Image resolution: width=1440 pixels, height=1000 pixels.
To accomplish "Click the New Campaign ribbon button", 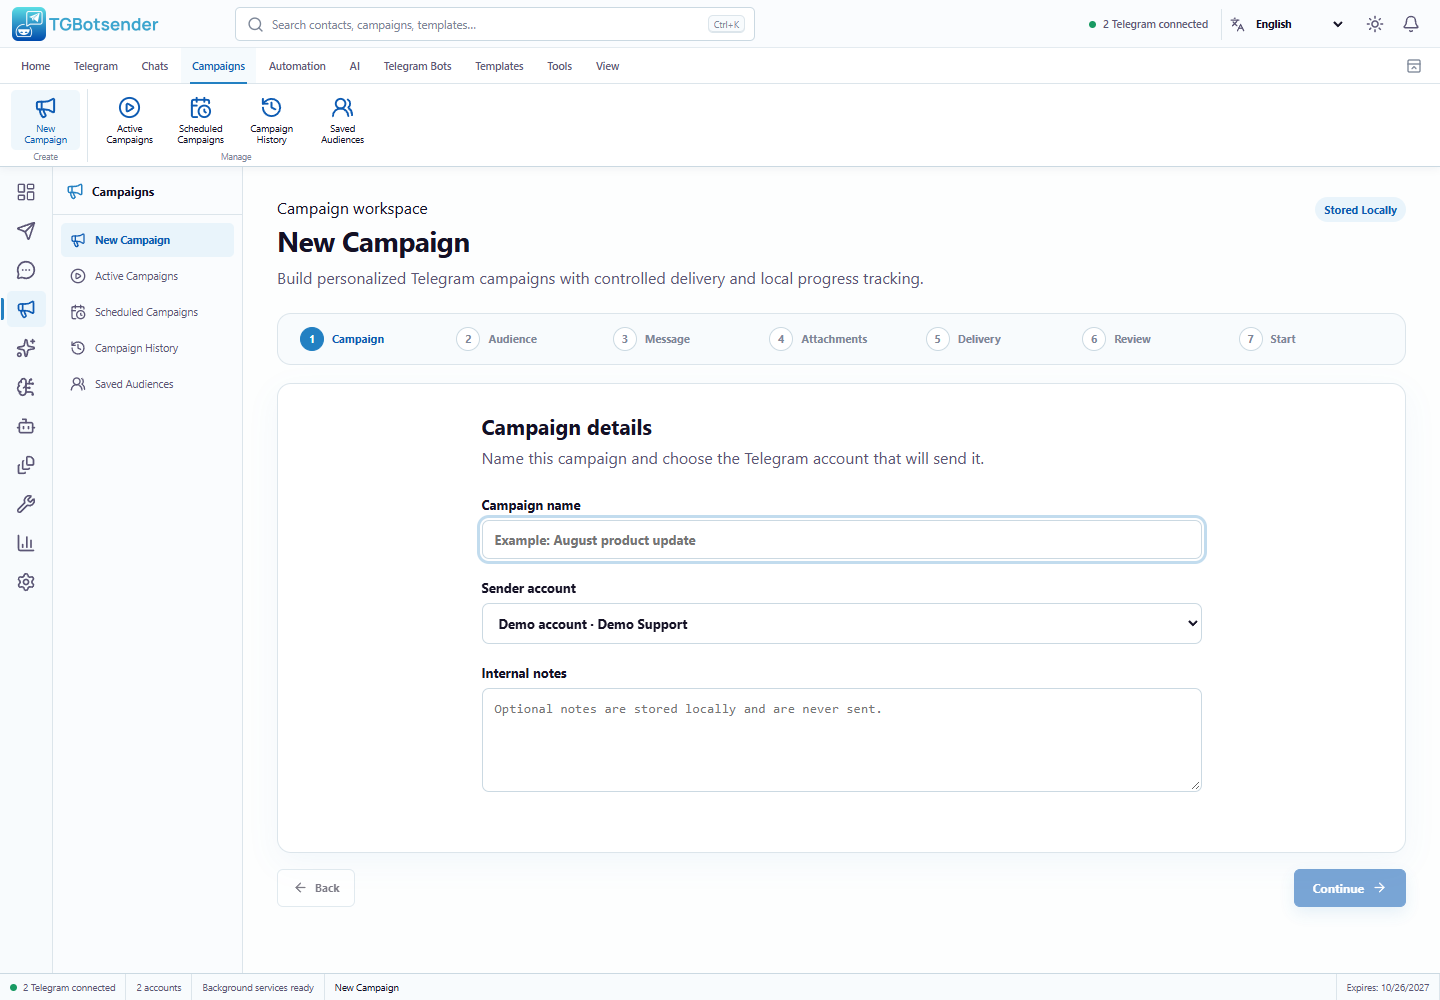I will point(46,121).
